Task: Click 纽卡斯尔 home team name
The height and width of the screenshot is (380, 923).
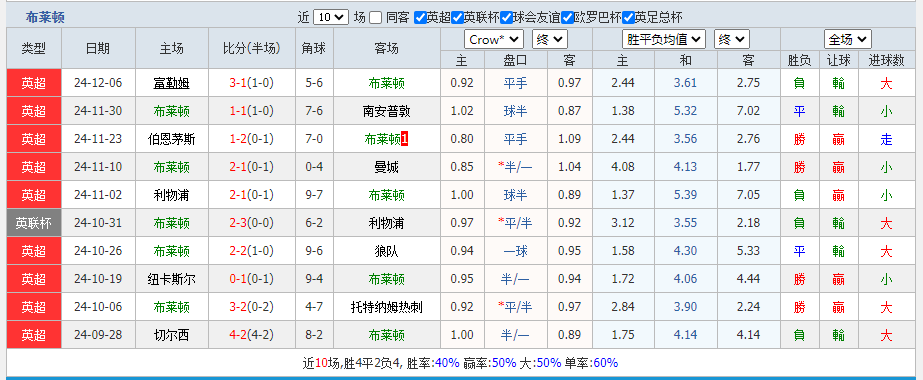Action: (x=172, y=279)
